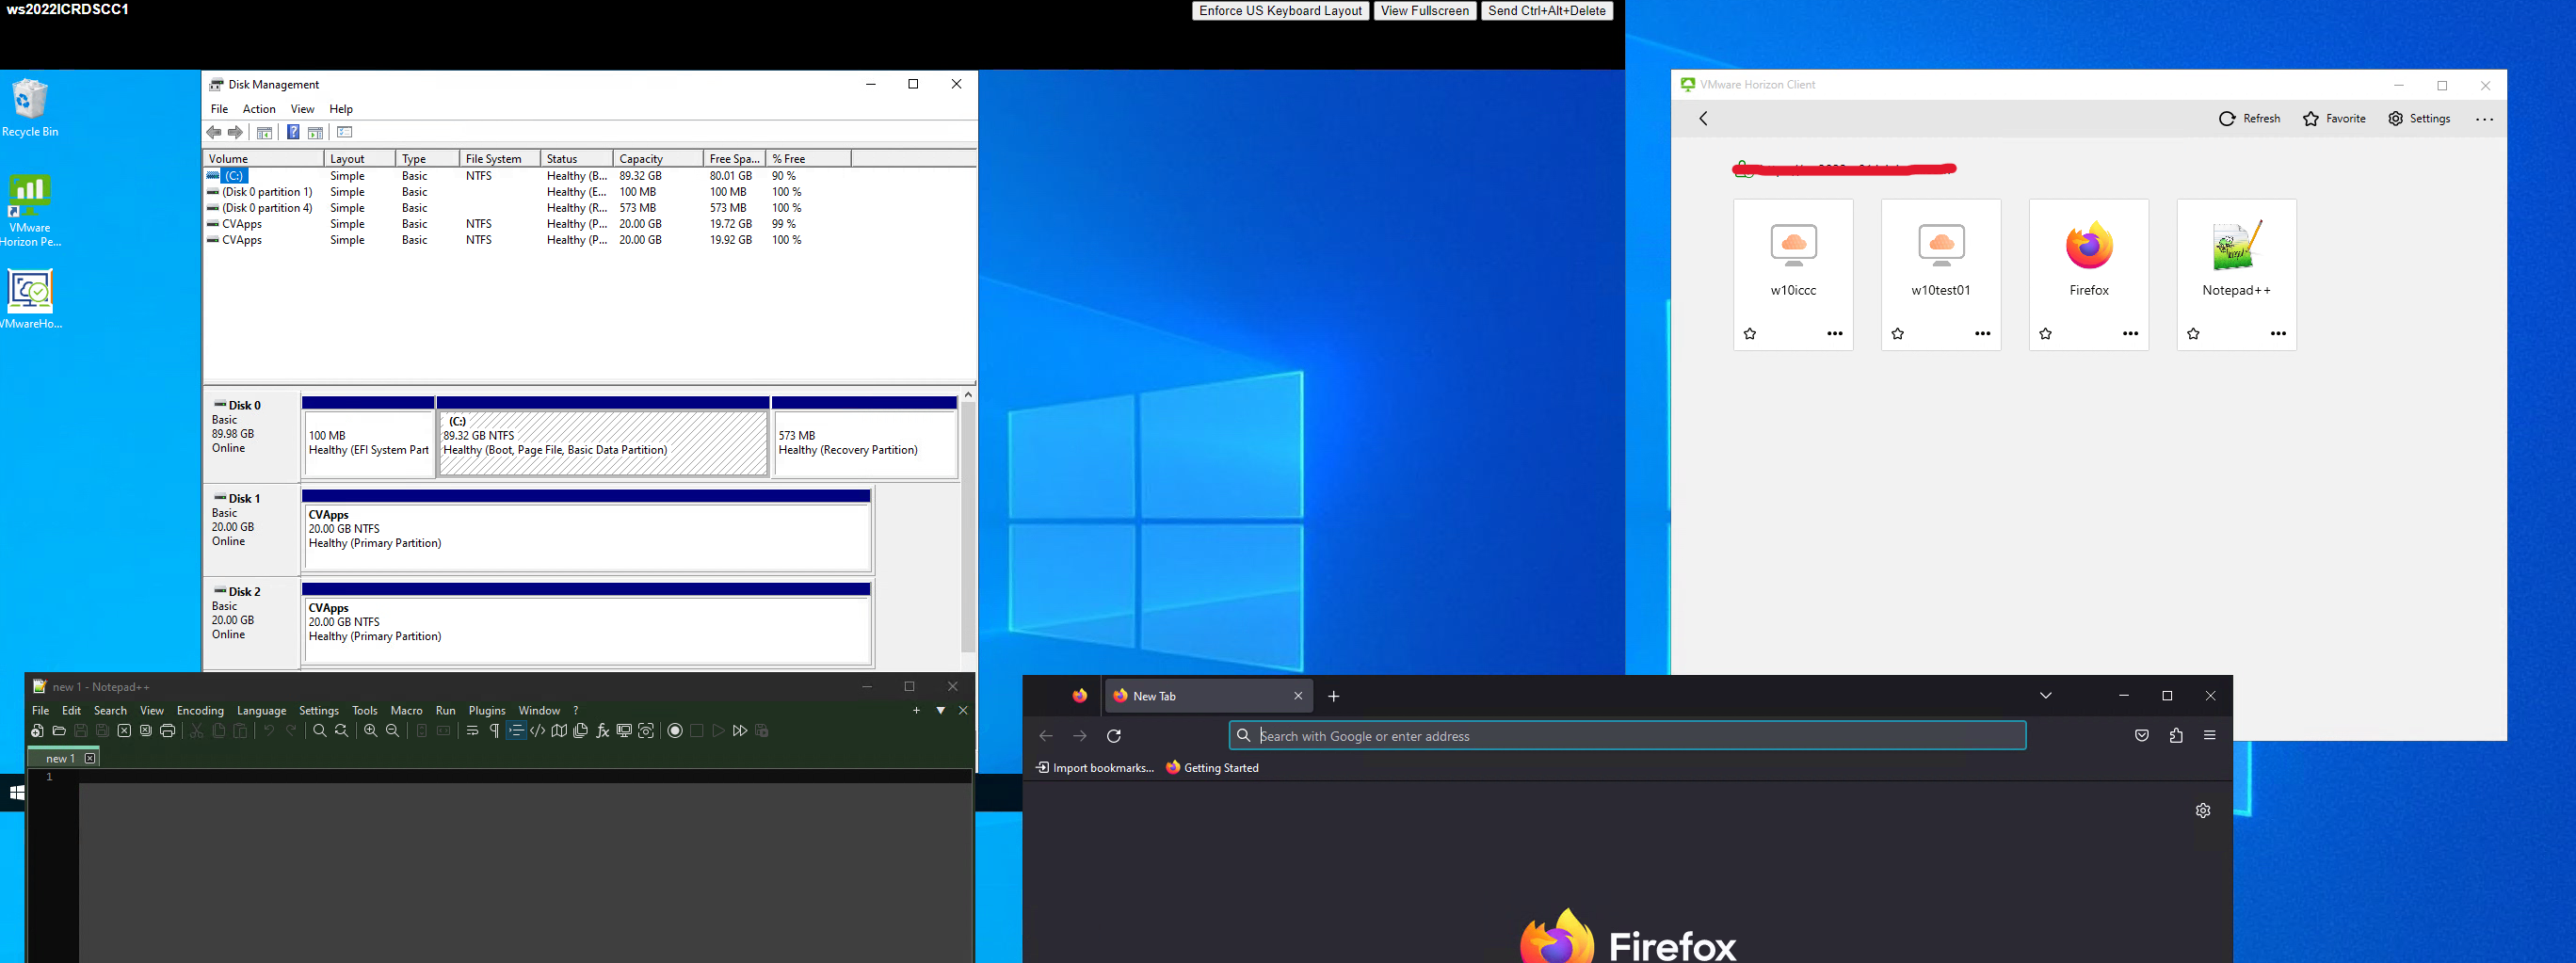Zoom out using Notepad++ toolbar icon

[393, 731]
